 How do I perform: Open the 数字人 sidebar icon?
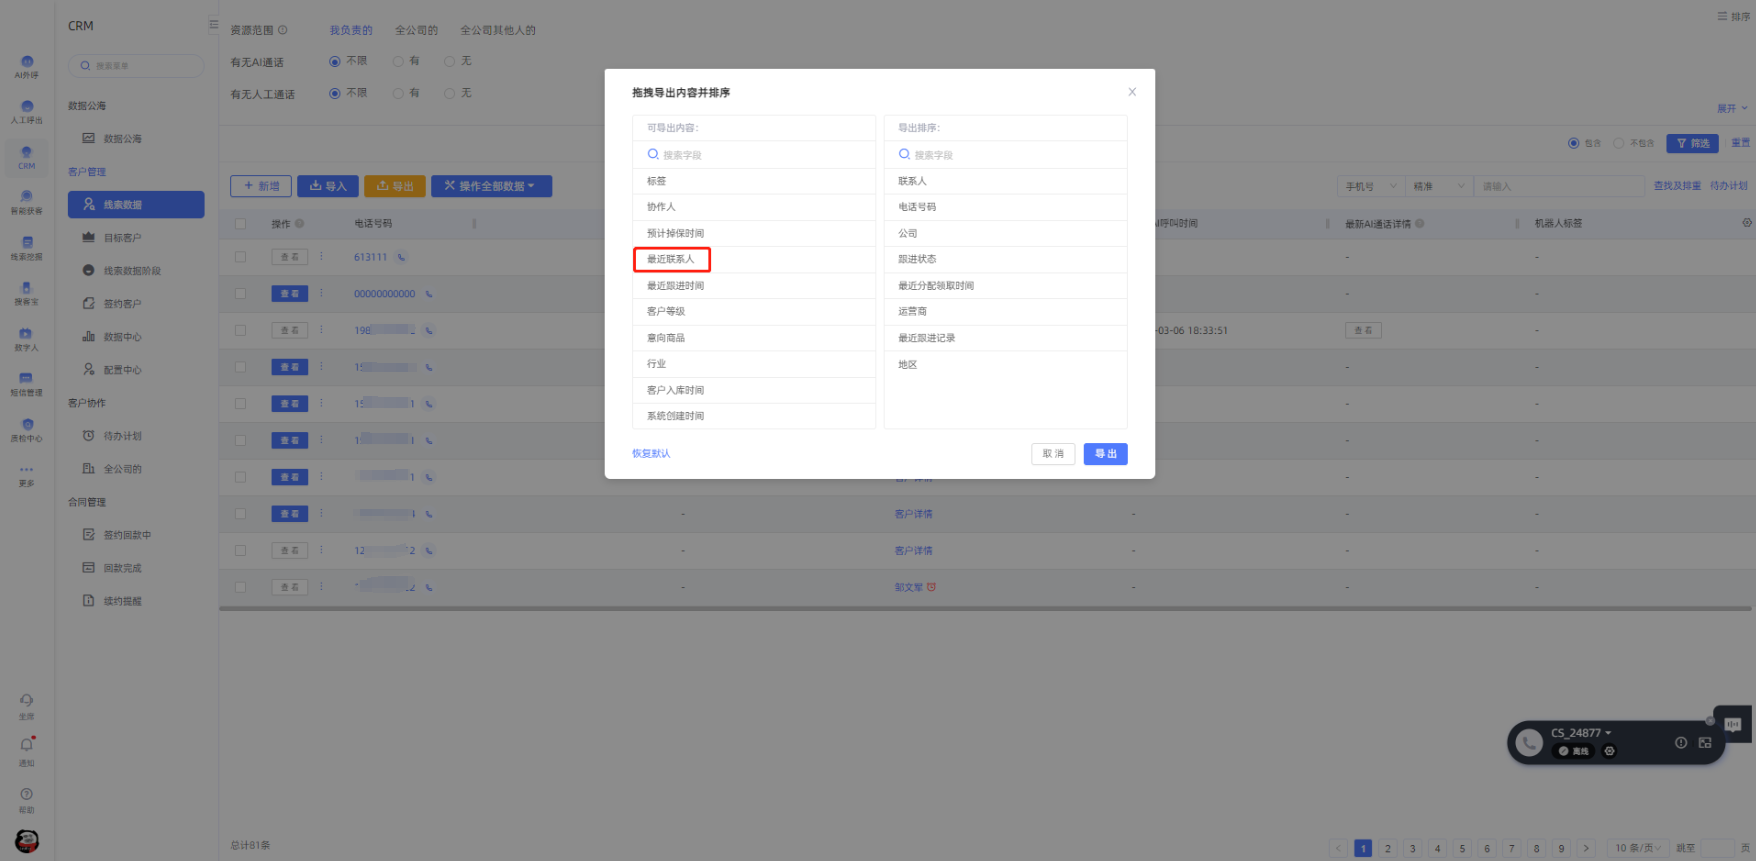pyautogui.click(x=27, y=336)
